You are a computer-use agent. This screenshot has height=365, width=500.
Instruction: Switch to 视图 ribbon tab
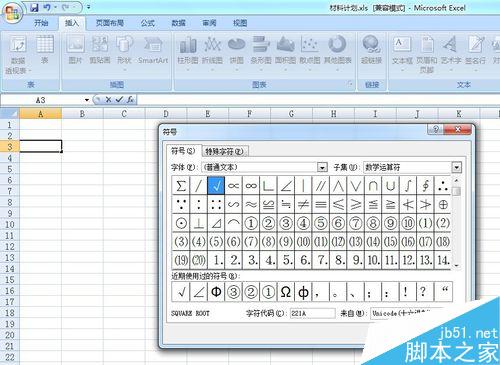tap(240, 23)
